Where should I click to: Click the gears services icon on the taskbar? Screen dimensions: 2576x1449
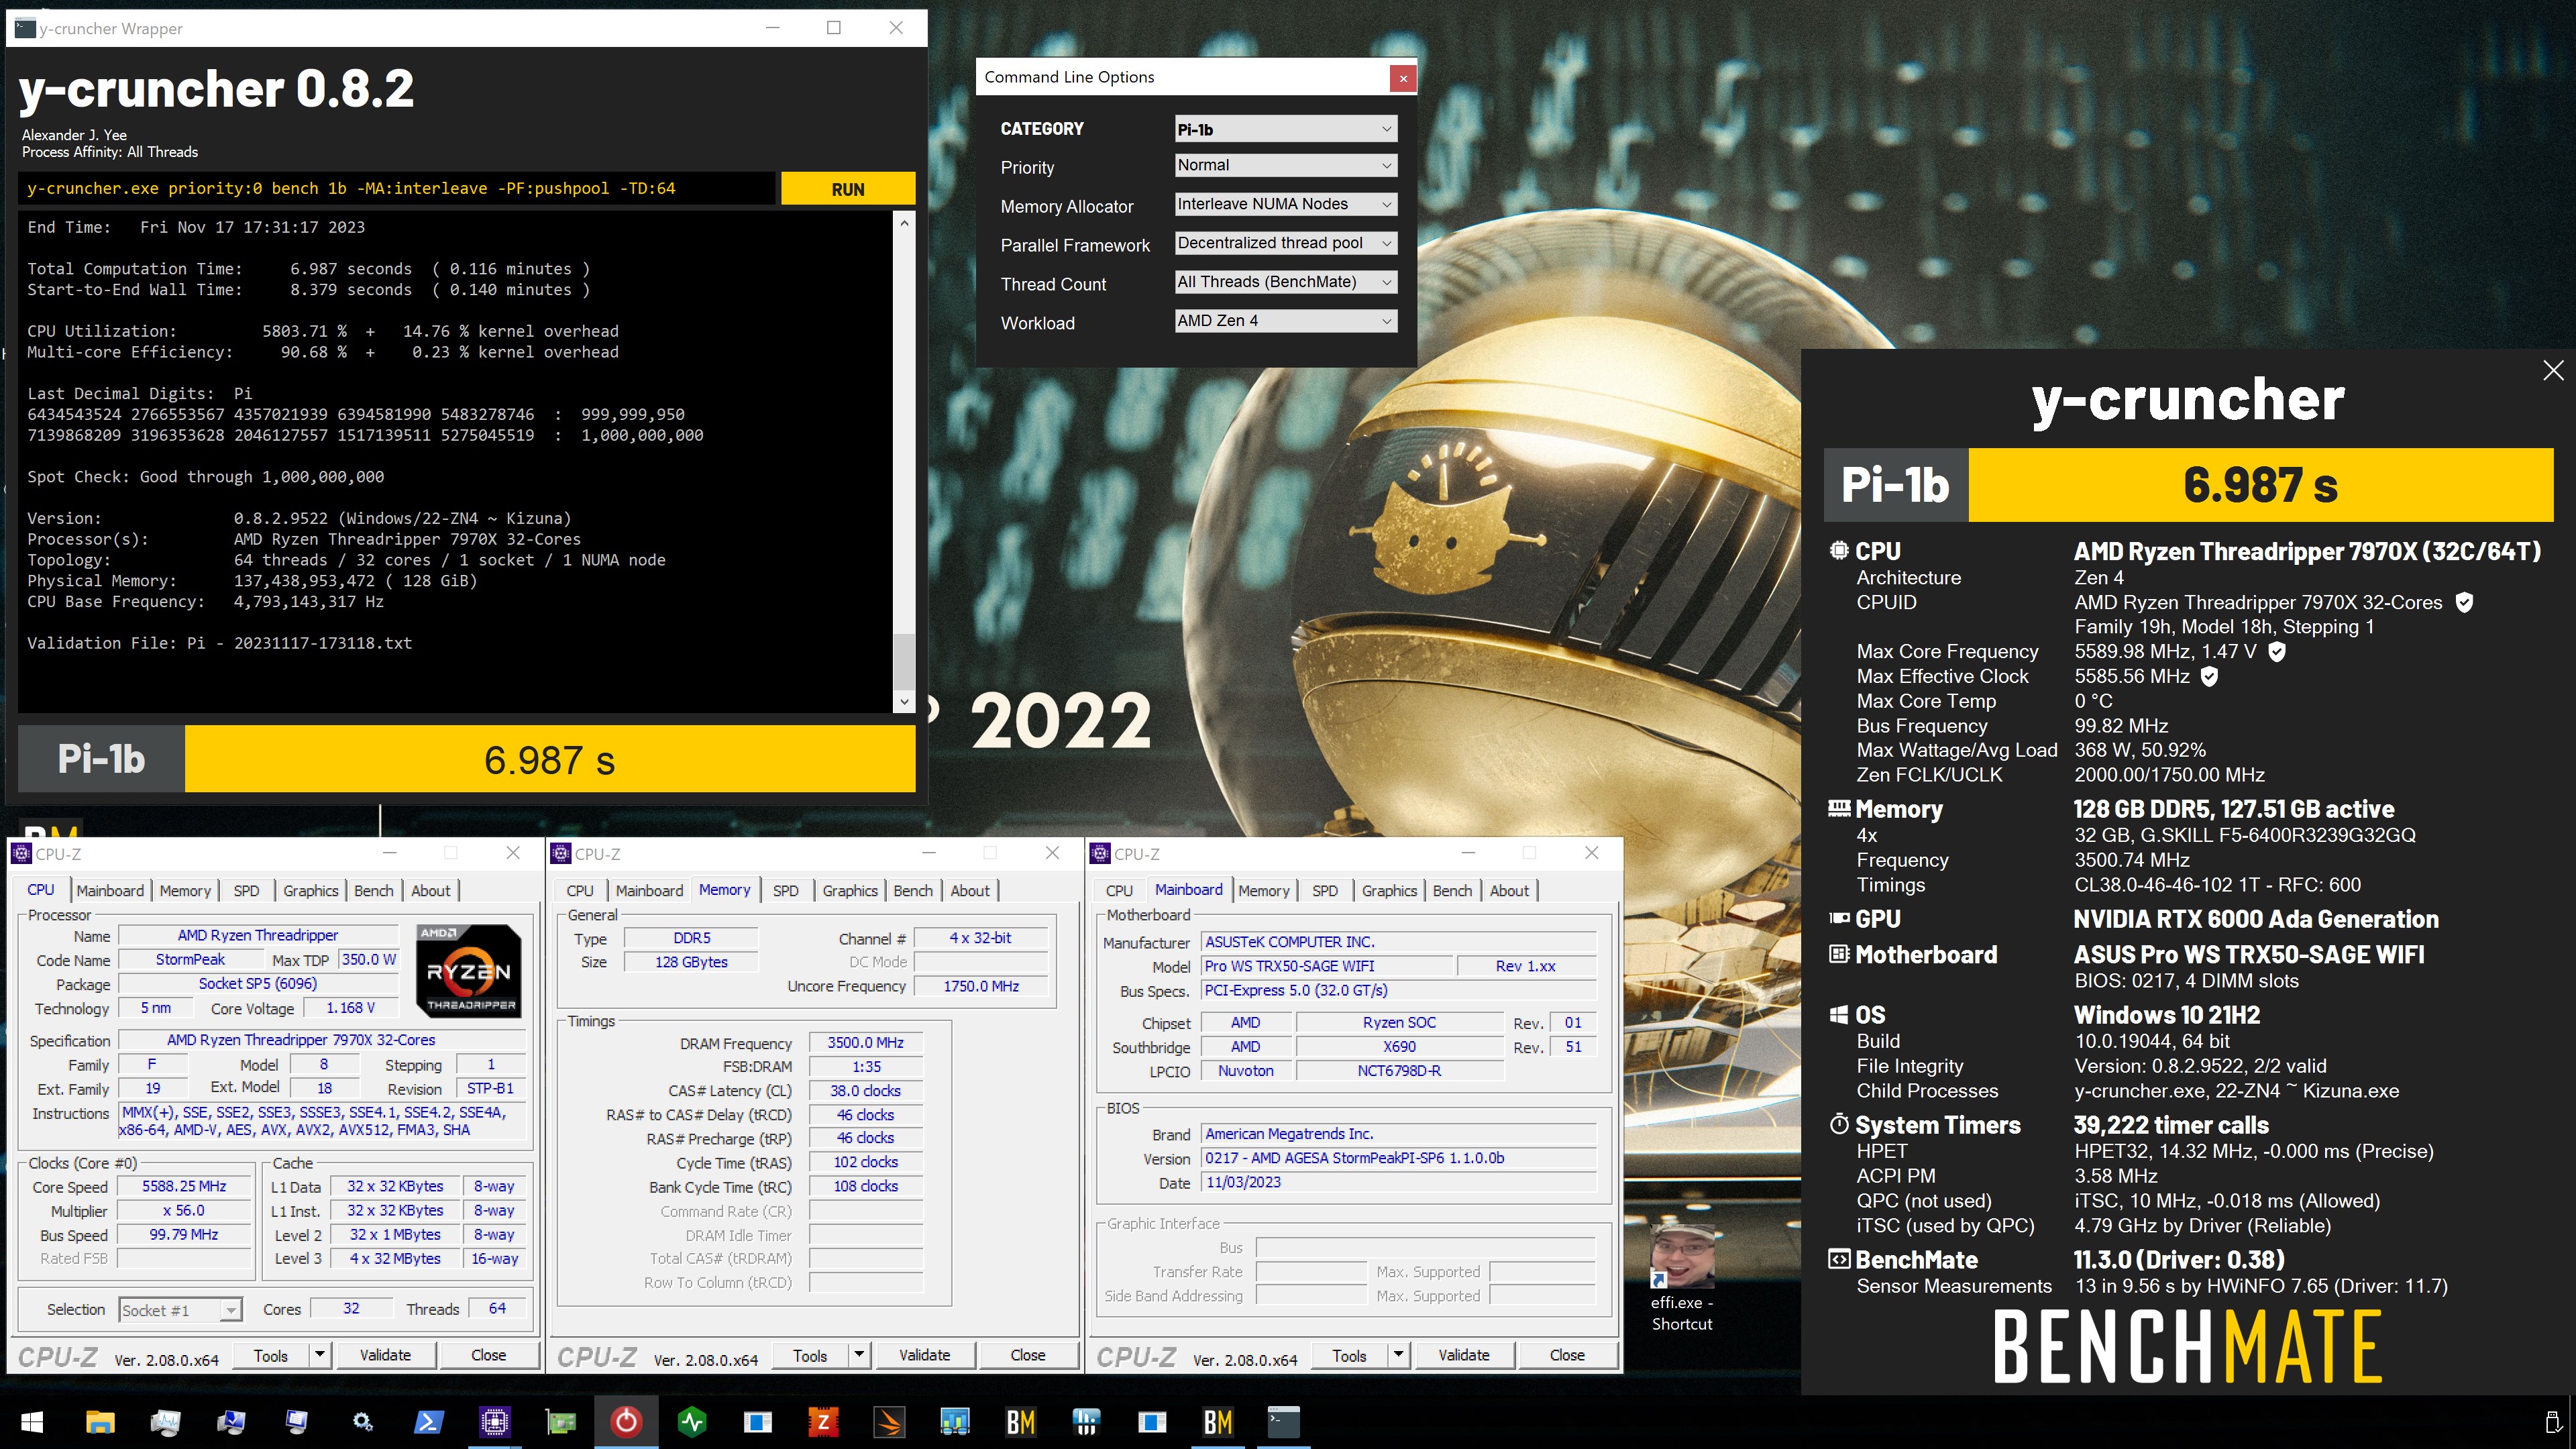click(362, 1421)
